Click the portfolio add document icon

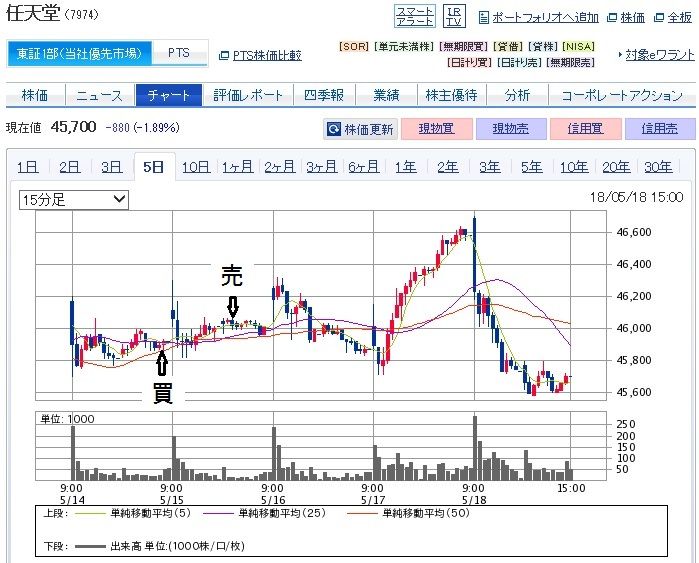[484, 18]
